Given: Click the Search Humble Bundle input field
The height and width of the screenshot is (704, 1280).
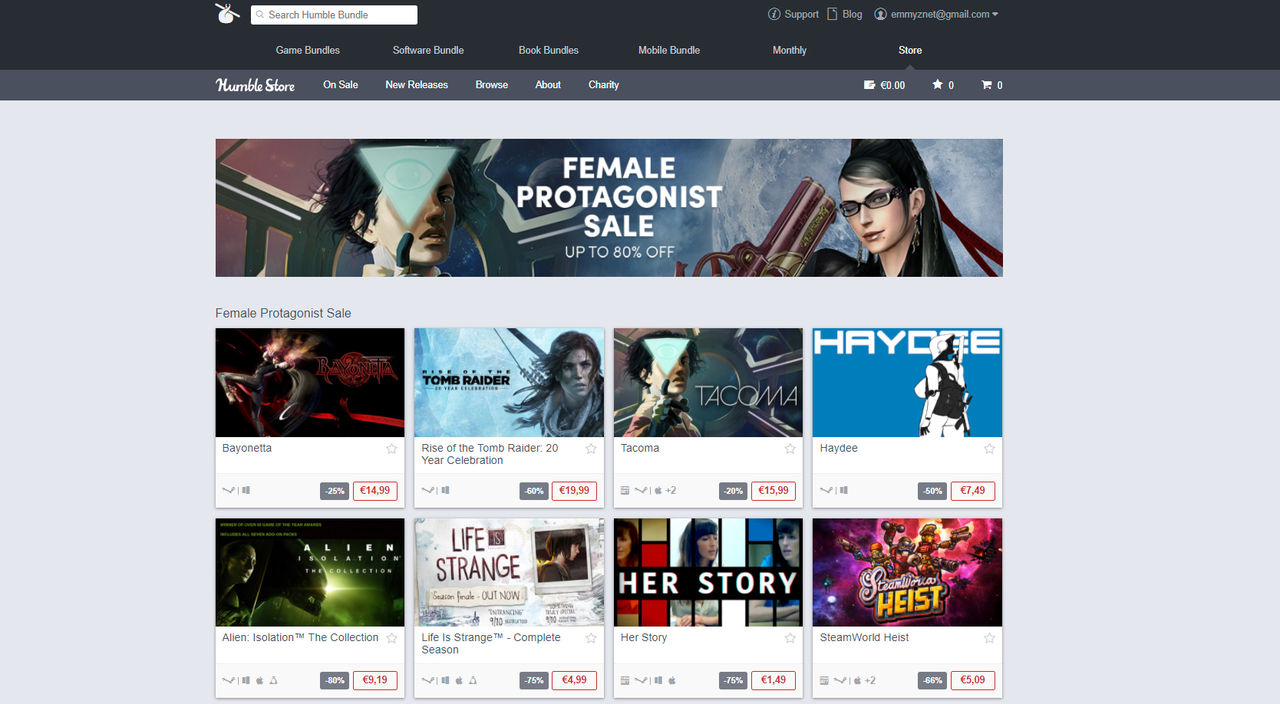Looking at the screenshot, I should (334, 14).
